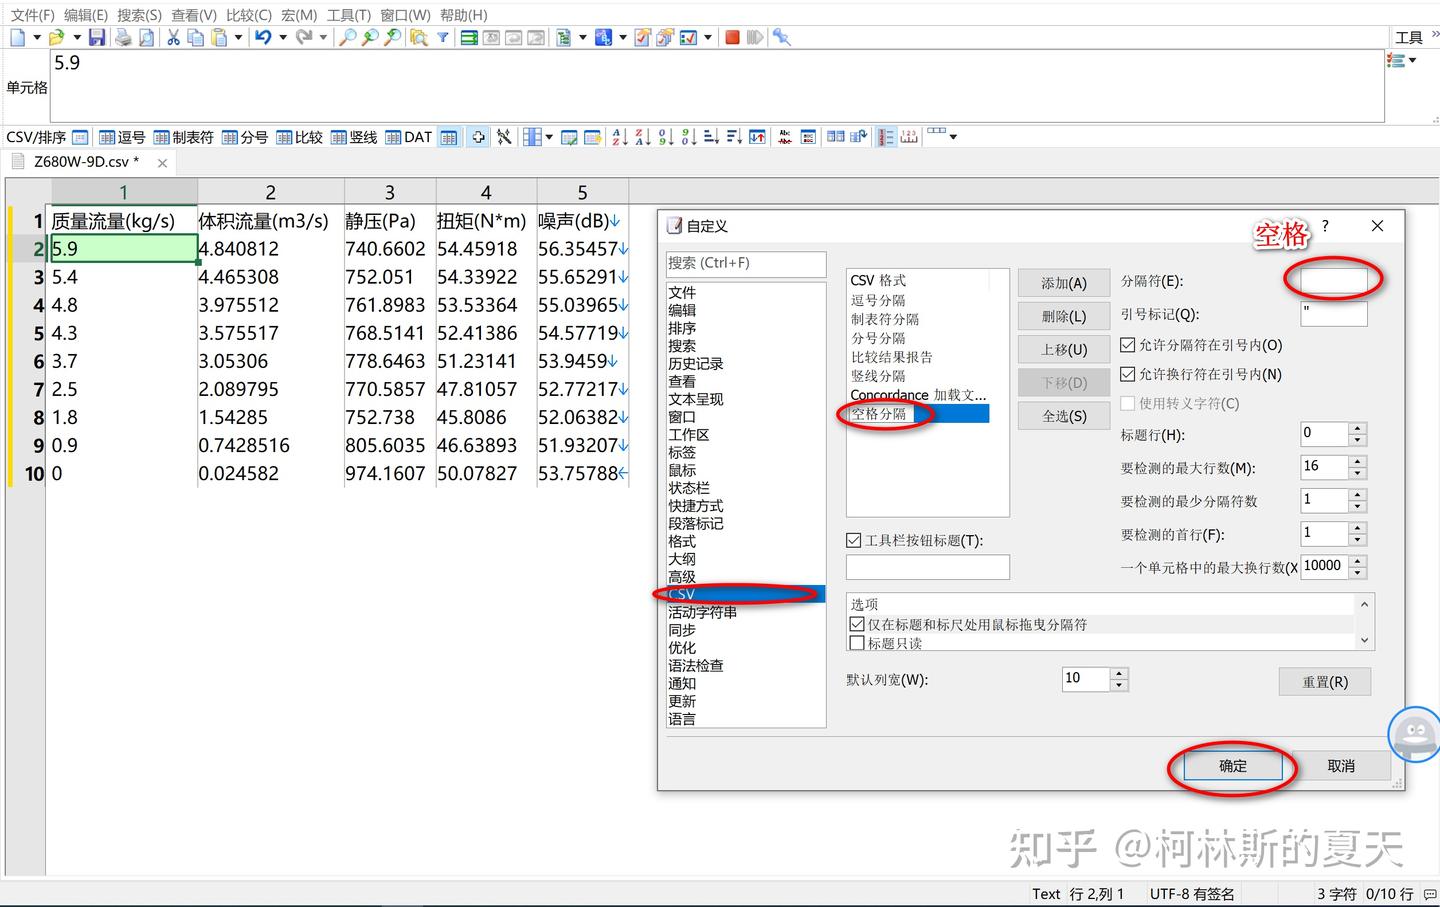
Task: Toggle 允许分隔符在引号内 checkbox
Action: pos(1128,344)
